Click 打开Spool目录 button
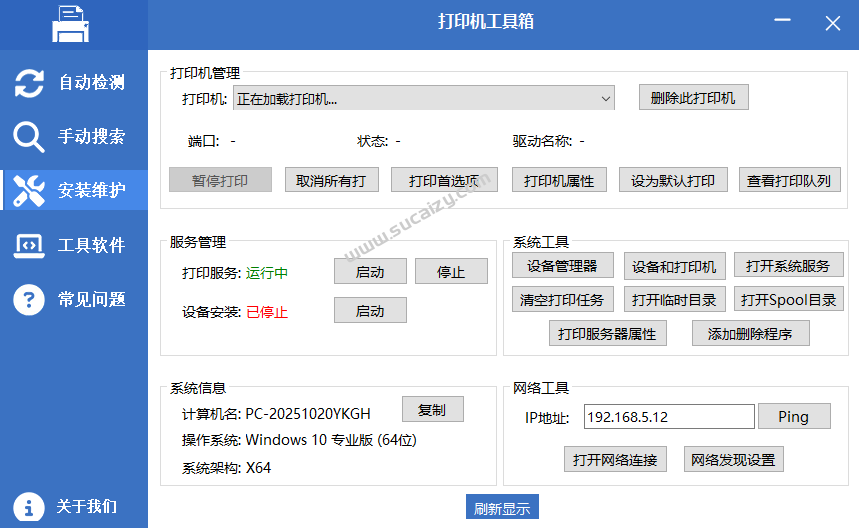Viewport: 859px width, 528px height. [788, 299]
